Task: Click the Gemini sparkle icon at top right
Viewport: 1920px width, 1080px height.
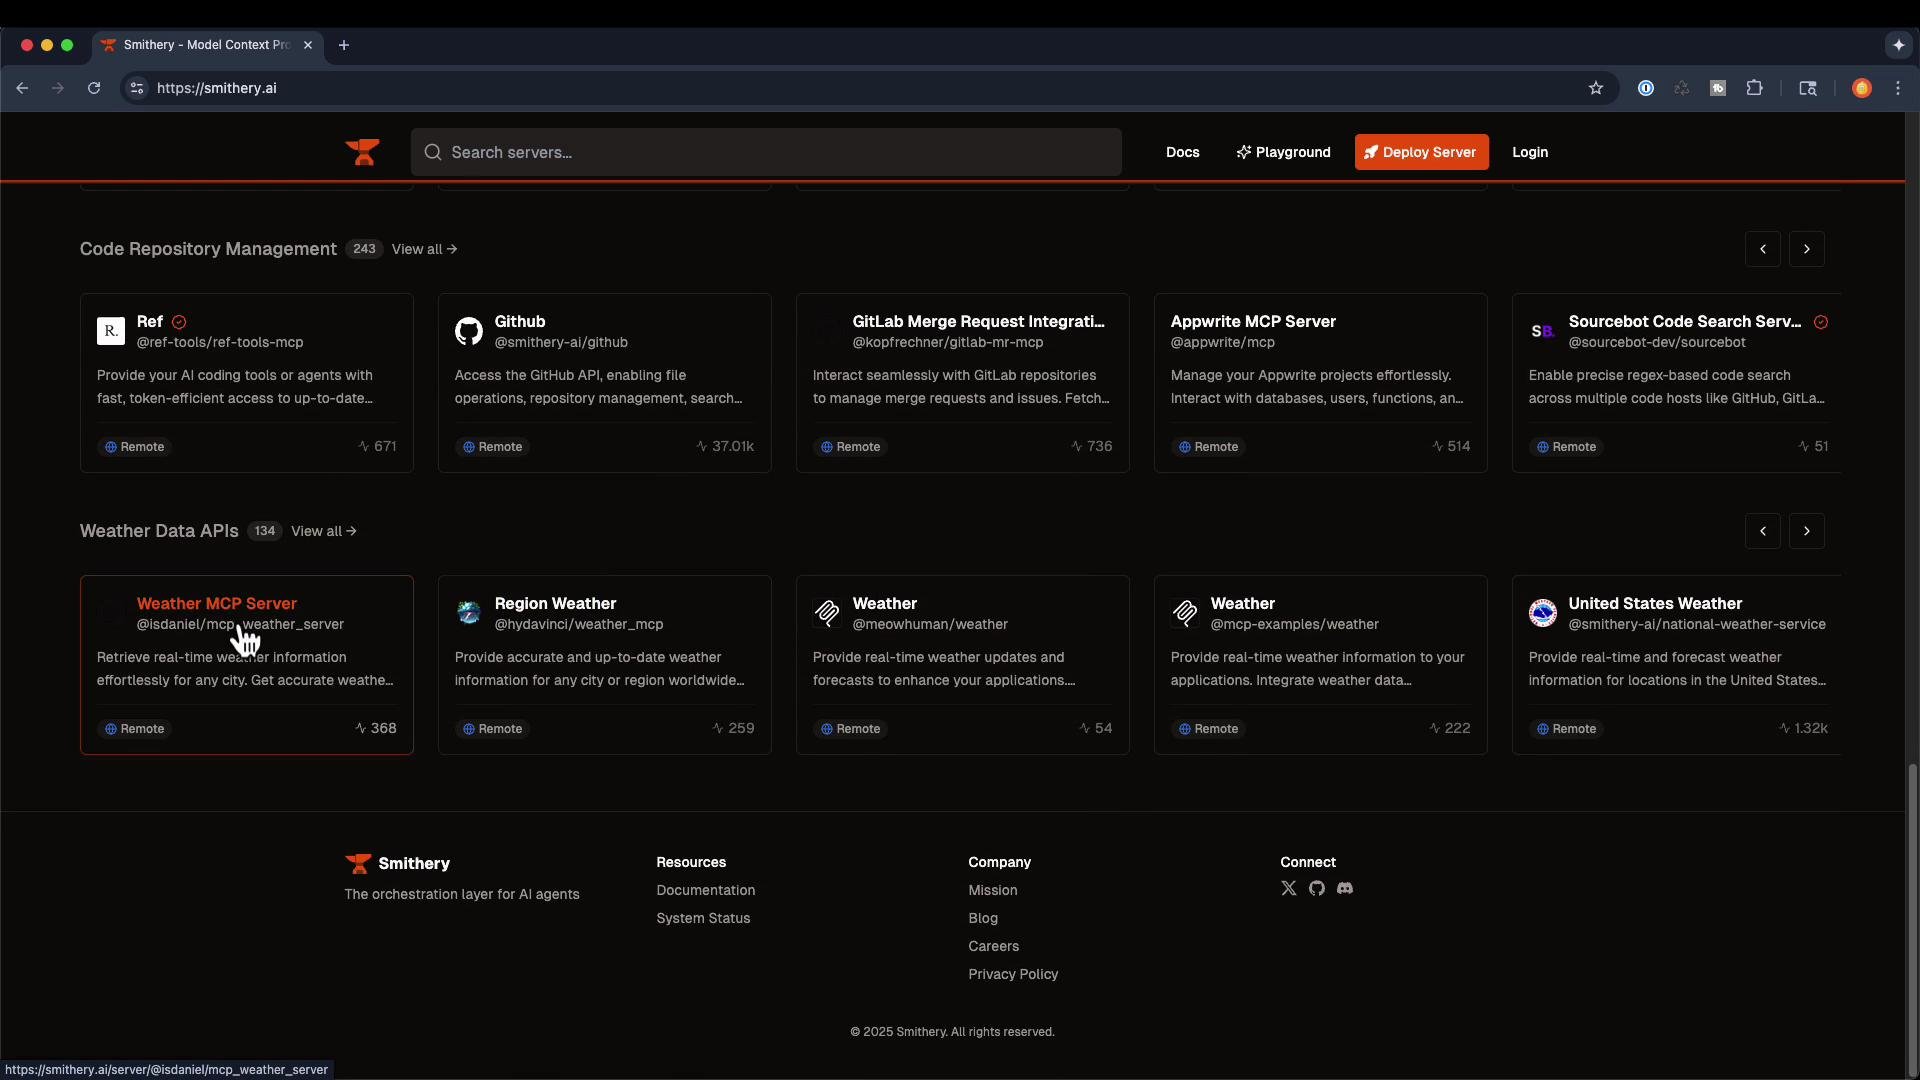Action: pos(1898,45)
